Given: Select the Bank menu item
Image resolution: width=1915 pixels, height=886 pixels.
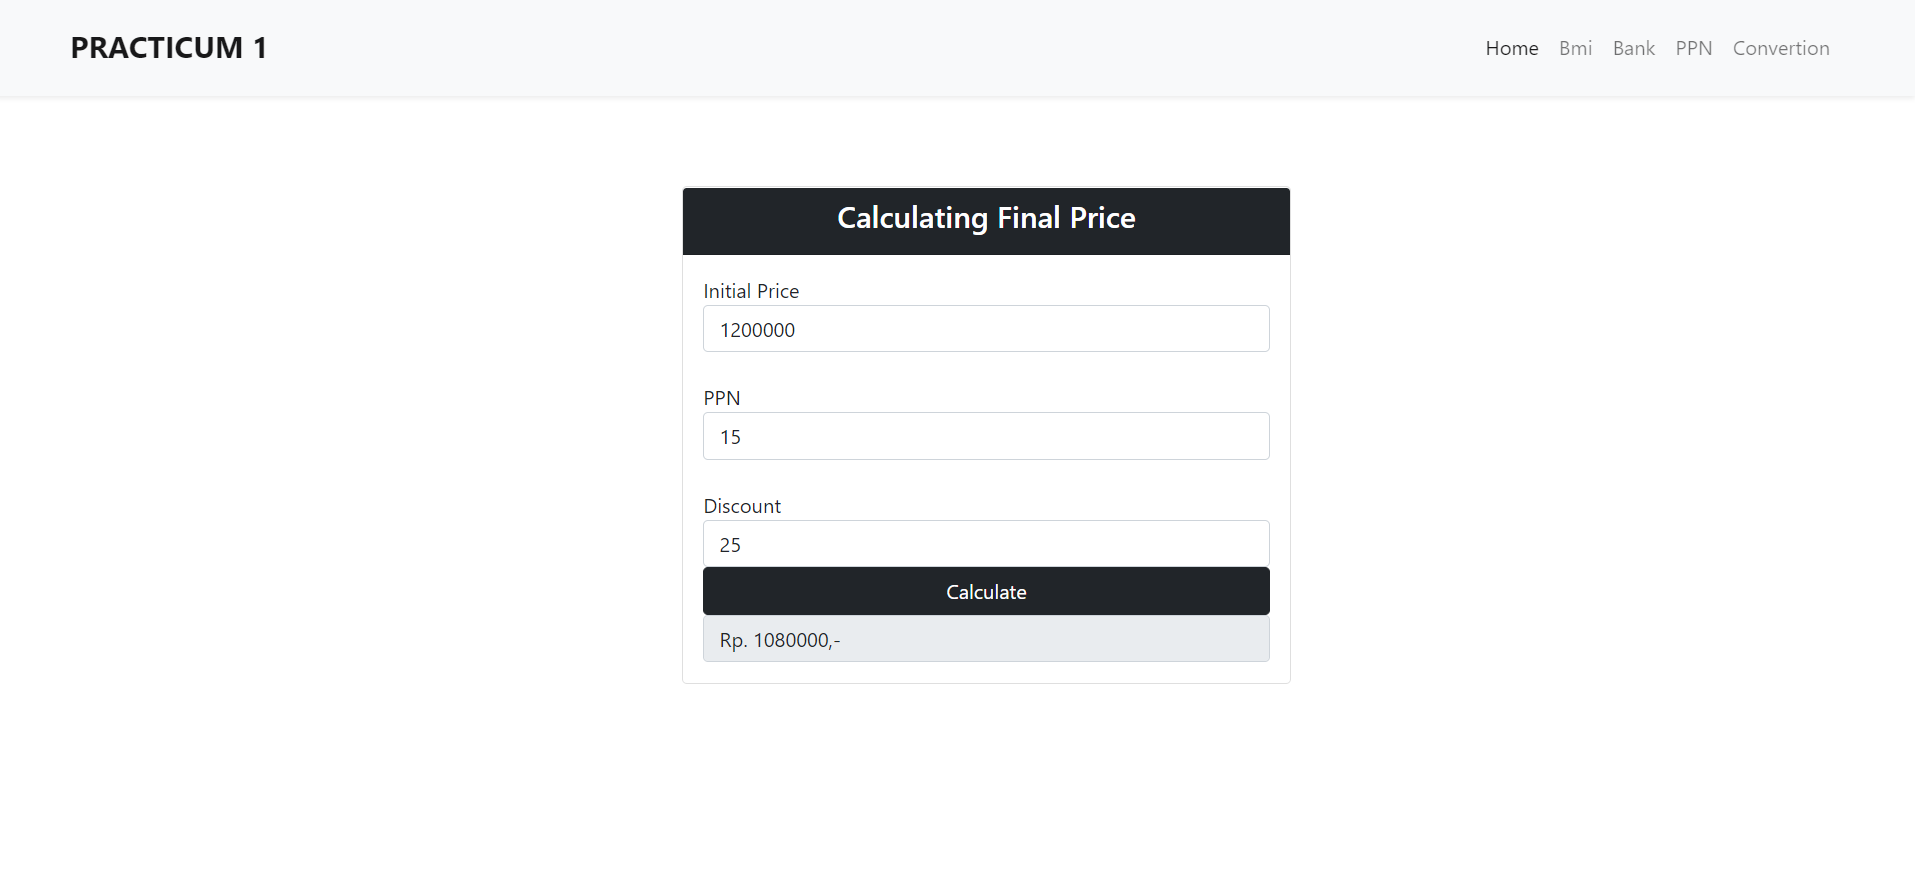Looking at the screenshot, I should (x=1633, y=48).
